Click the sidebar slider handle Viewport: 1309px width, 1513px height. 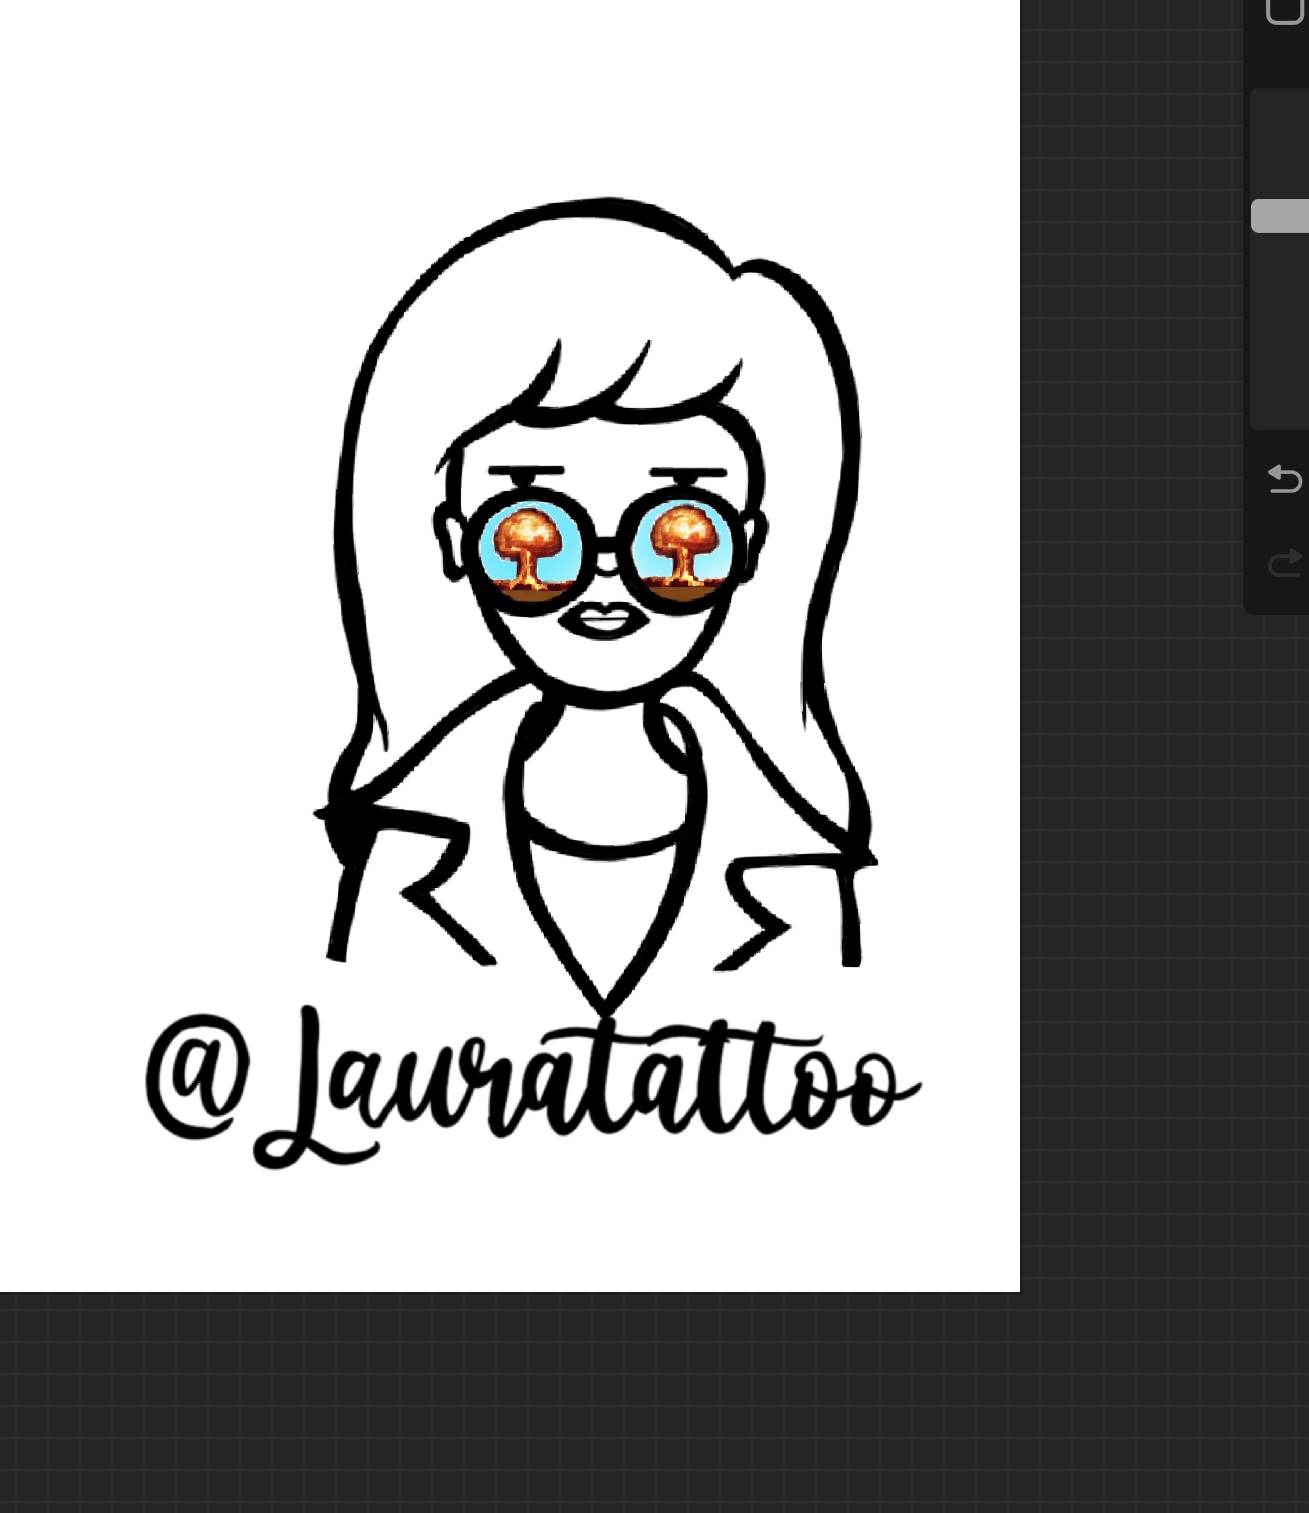click(1281, 216)
